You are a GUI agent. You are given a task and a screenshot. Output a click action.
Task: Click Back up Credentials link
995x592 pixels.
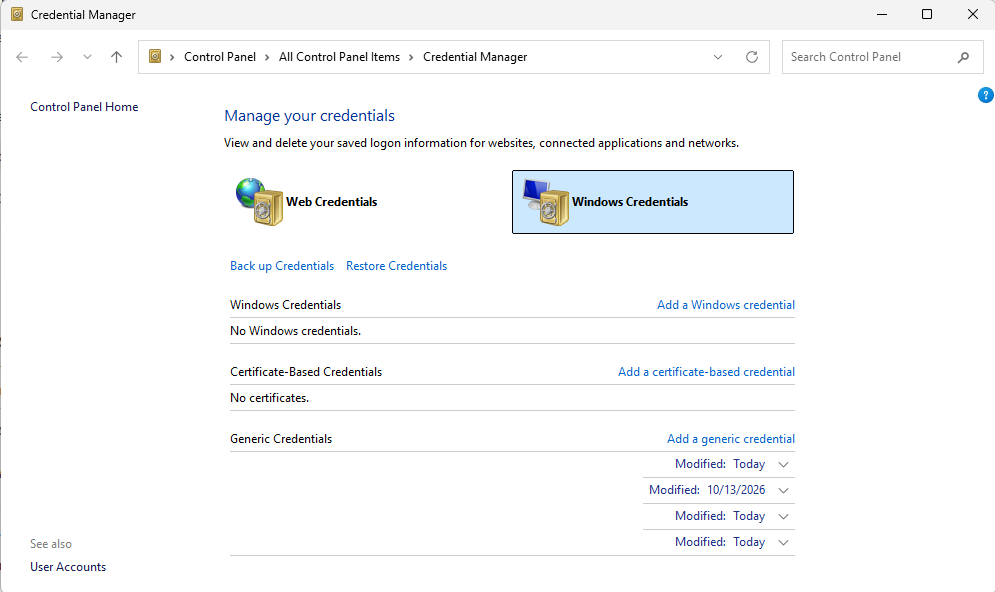click(x=282, y=266)
